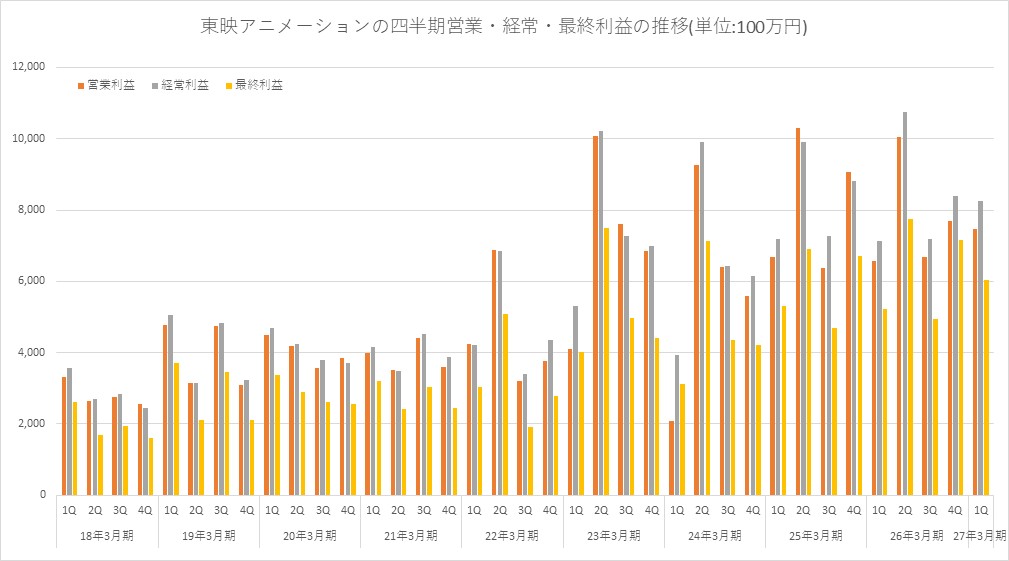
Task: Select the orange bar for 25年3月期 4Q
Action: coord(848,333)
